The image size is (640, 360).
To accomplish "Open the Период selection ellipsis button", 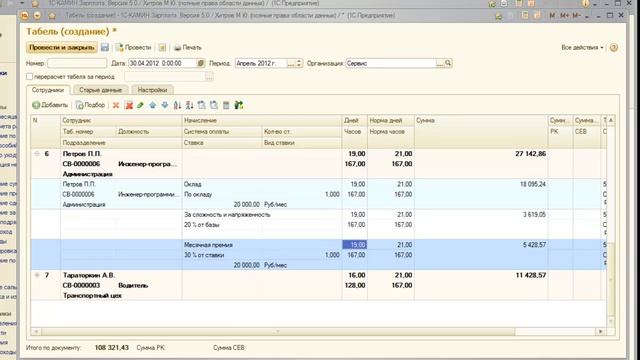I will coord(291,63).
